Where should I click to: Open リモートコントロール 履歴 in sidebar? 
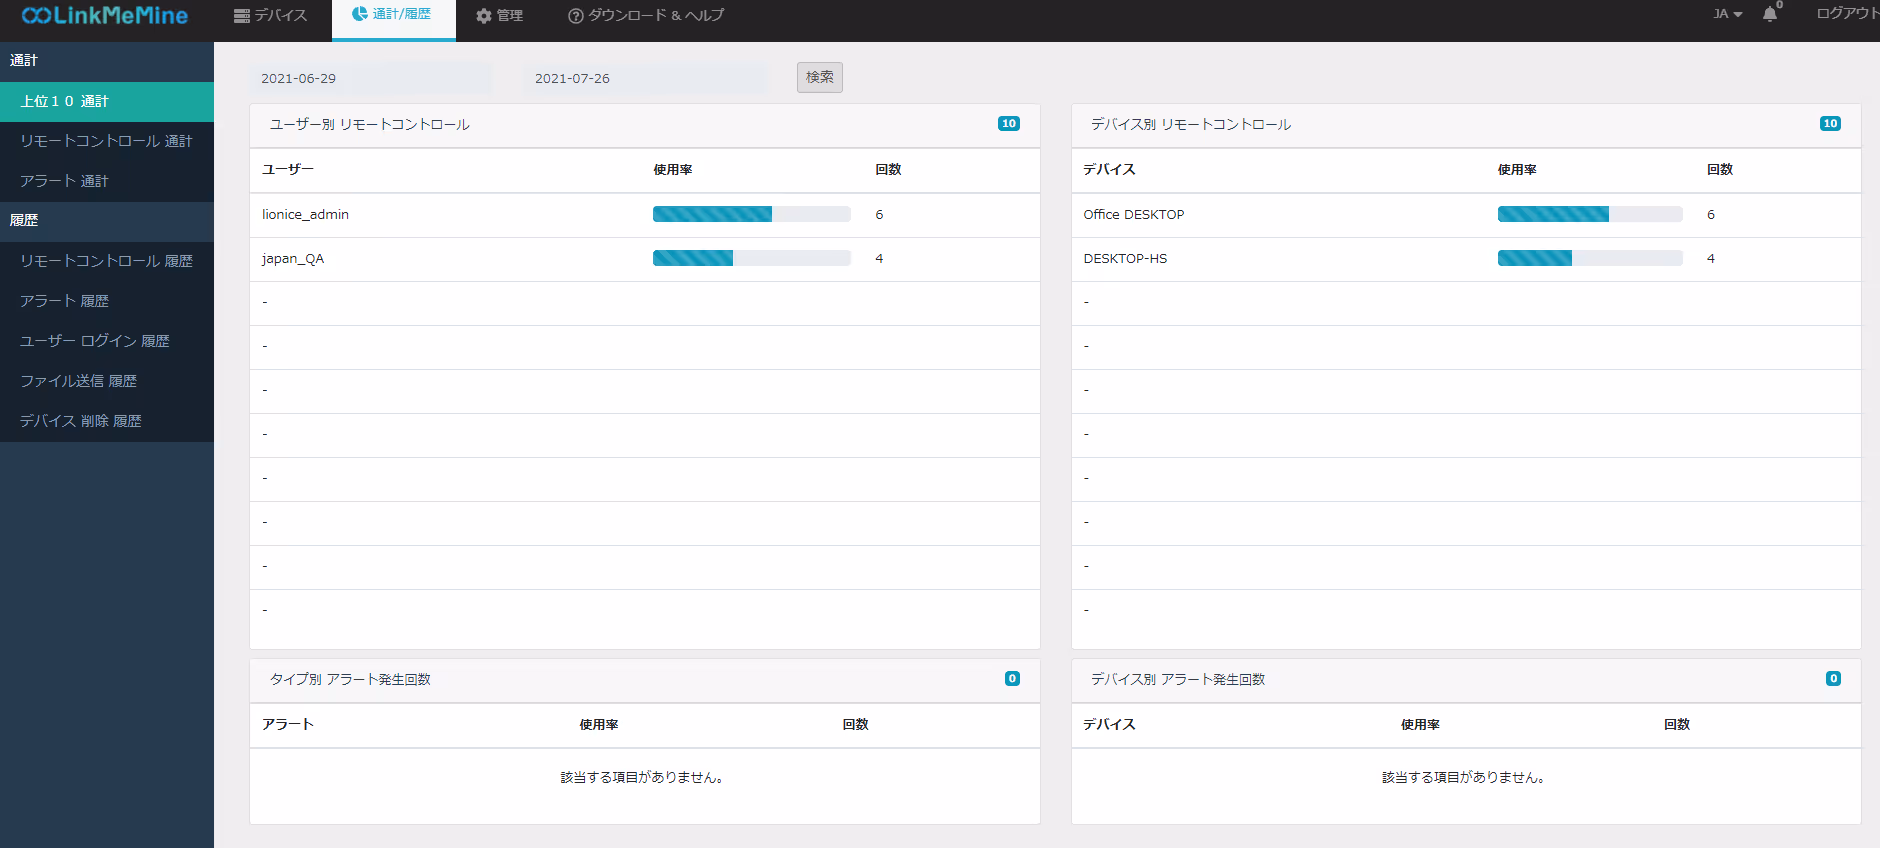tap(107, 261)
